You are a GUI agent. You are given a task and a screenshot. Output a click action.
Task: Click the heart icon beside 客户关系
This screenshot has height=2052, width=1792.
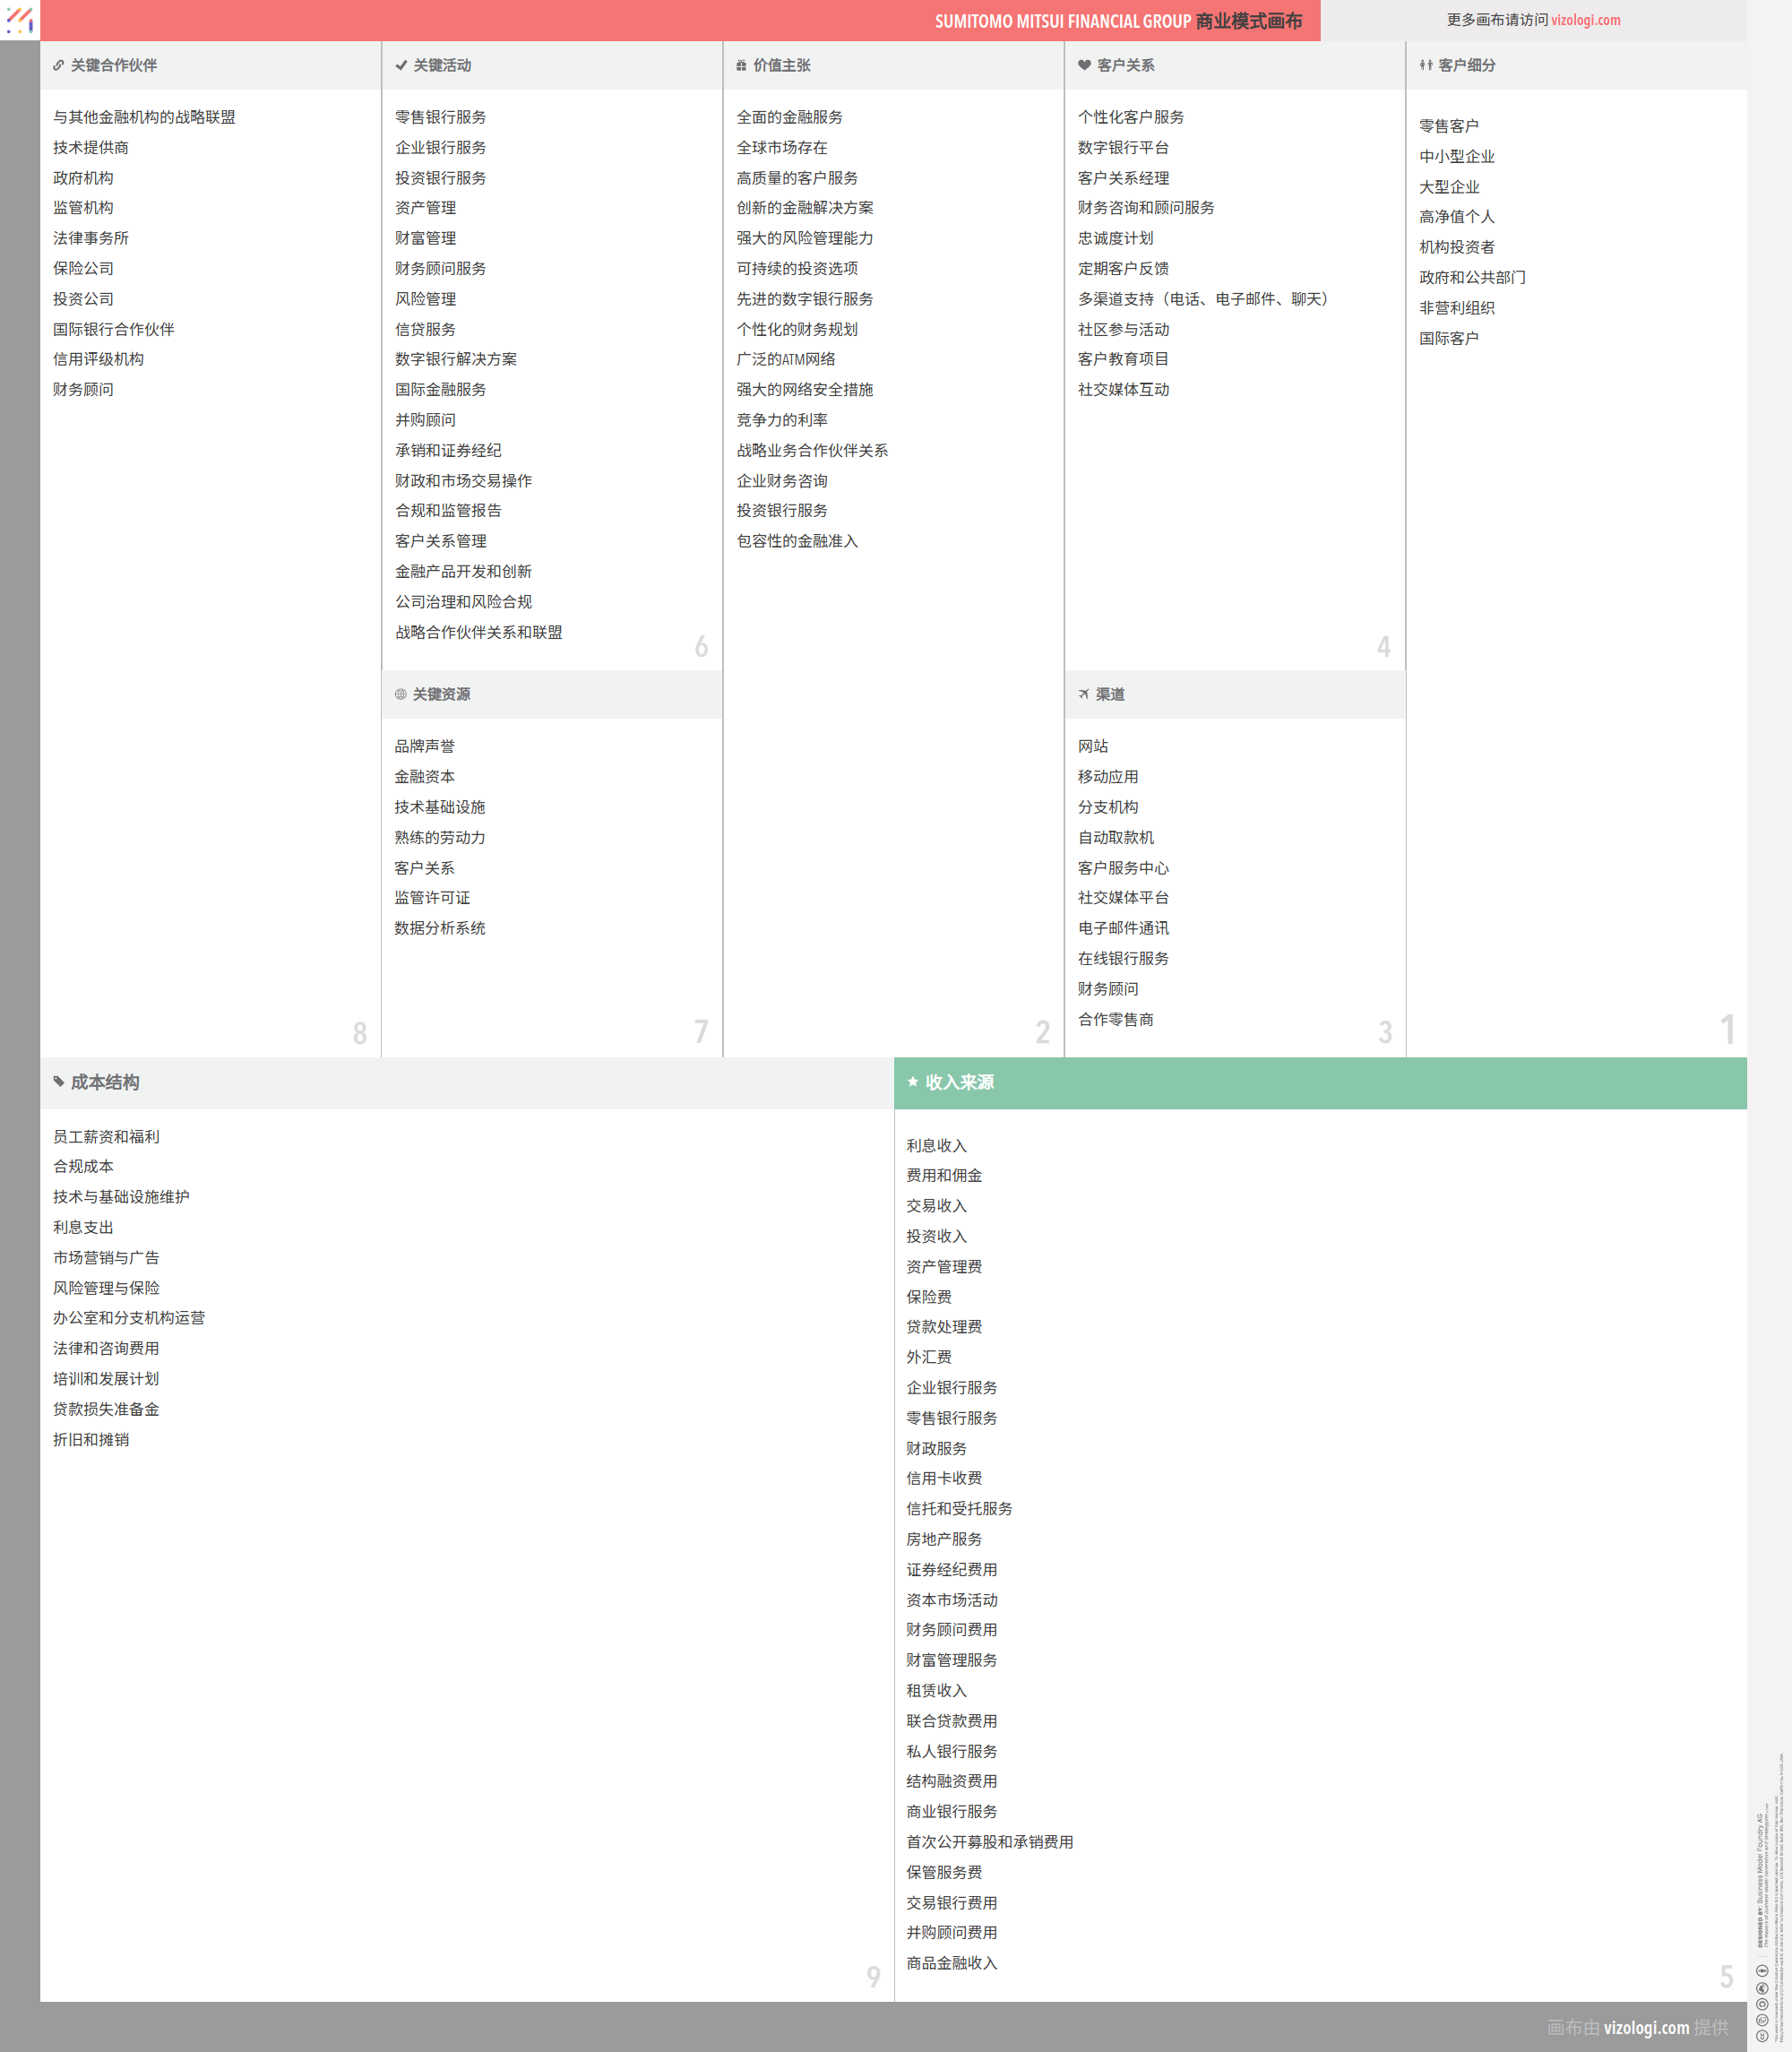coord(1084,65)
